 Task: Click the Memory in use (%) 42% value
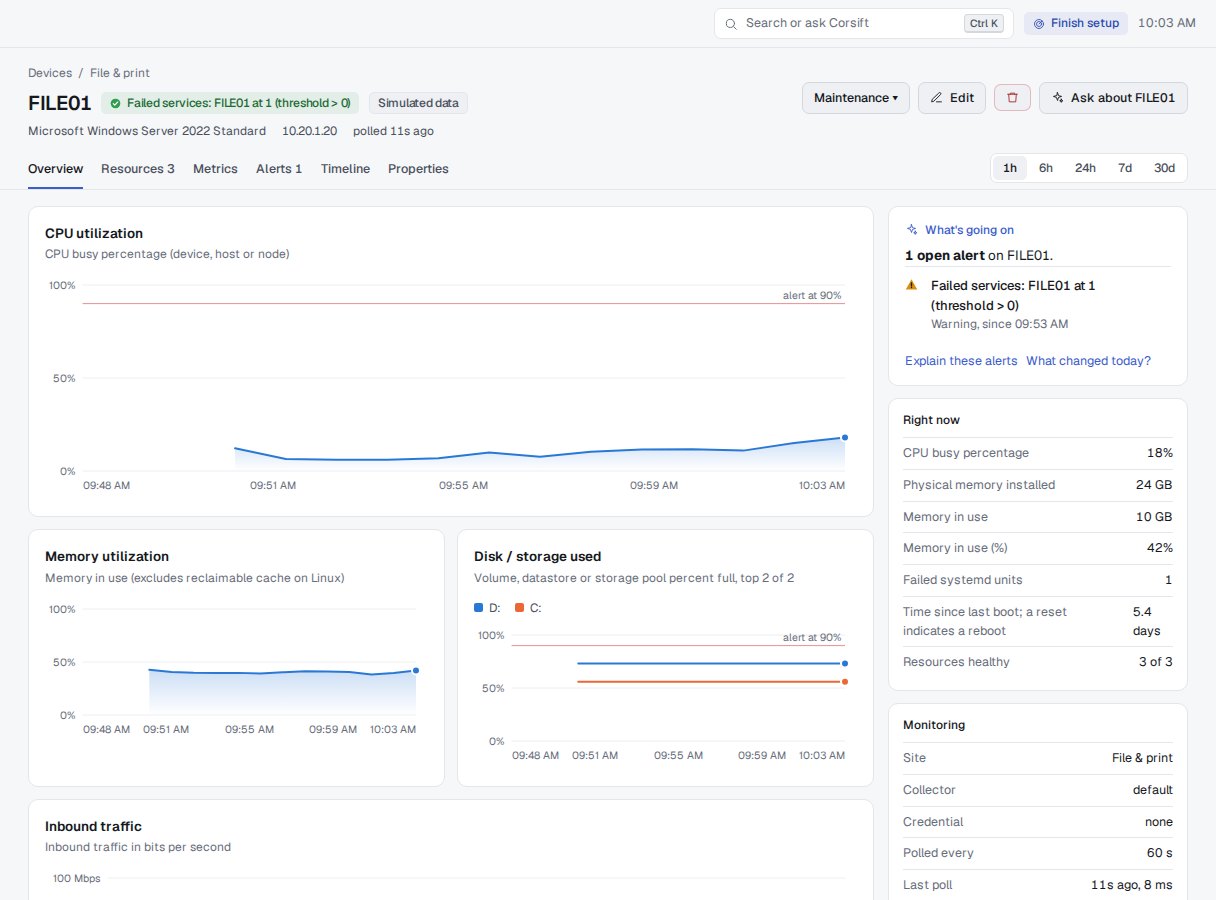coord(1160,548)
